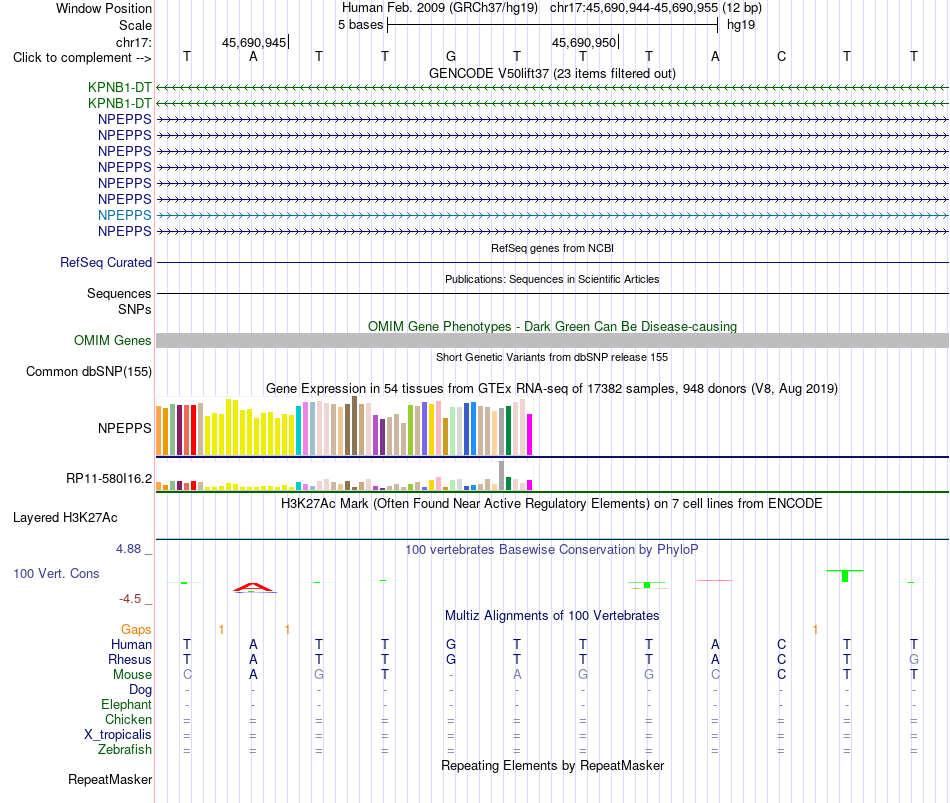
Task: Click base C in the top sequence row
Action: point(782,56)
